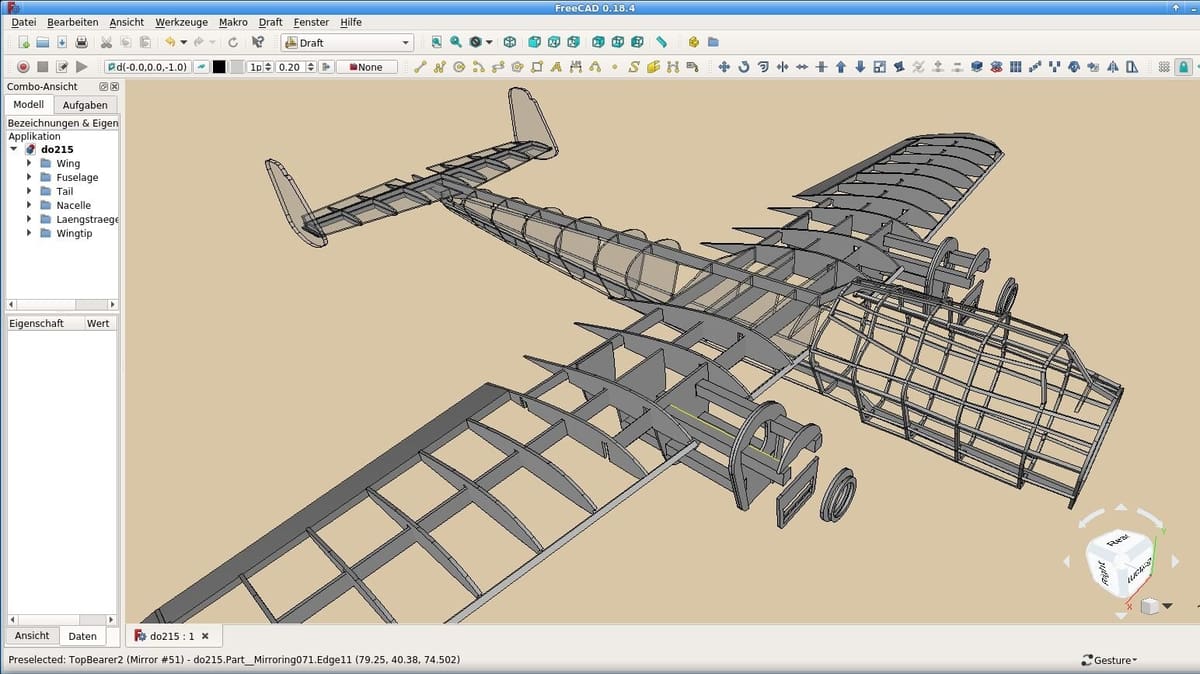Click the None autogroup button
The image size is (1200, 674).
[366, 67]
